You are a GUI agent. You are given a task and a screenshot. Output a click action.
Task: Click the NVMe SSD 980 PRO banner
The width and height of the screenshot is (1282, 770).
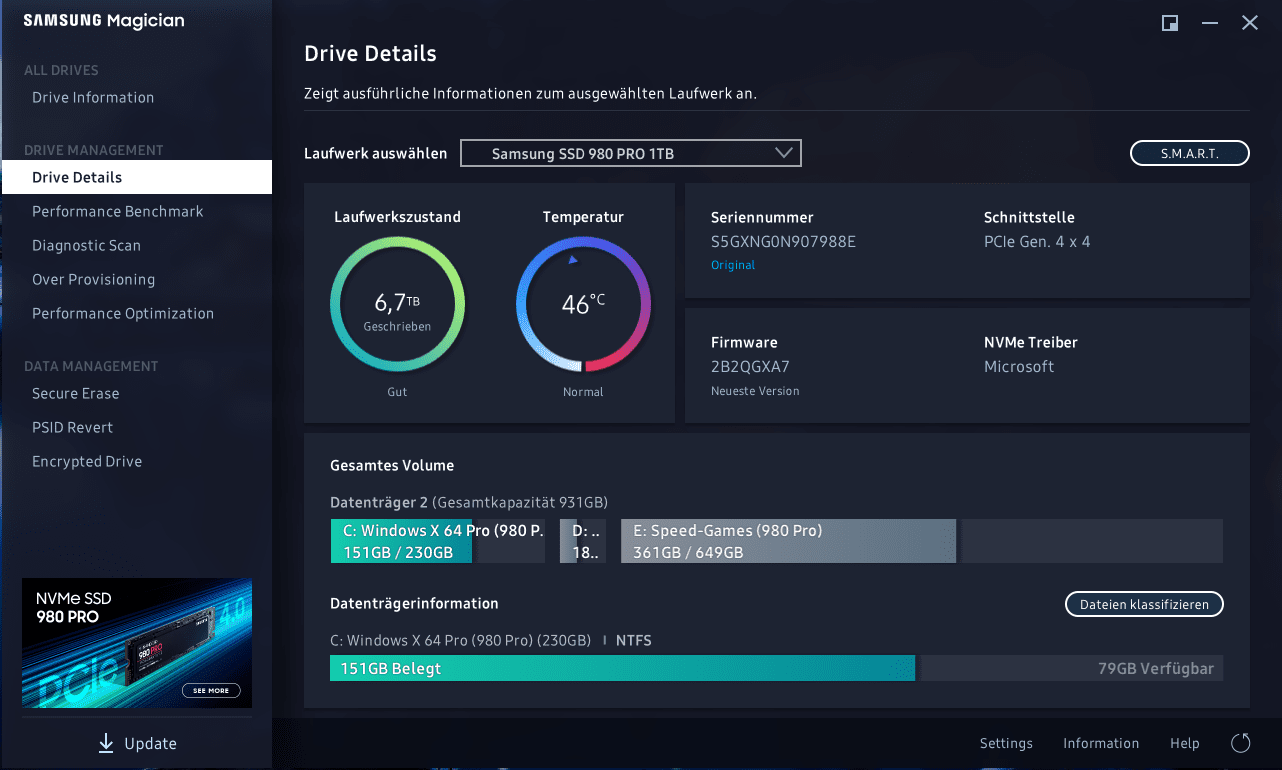137,643
